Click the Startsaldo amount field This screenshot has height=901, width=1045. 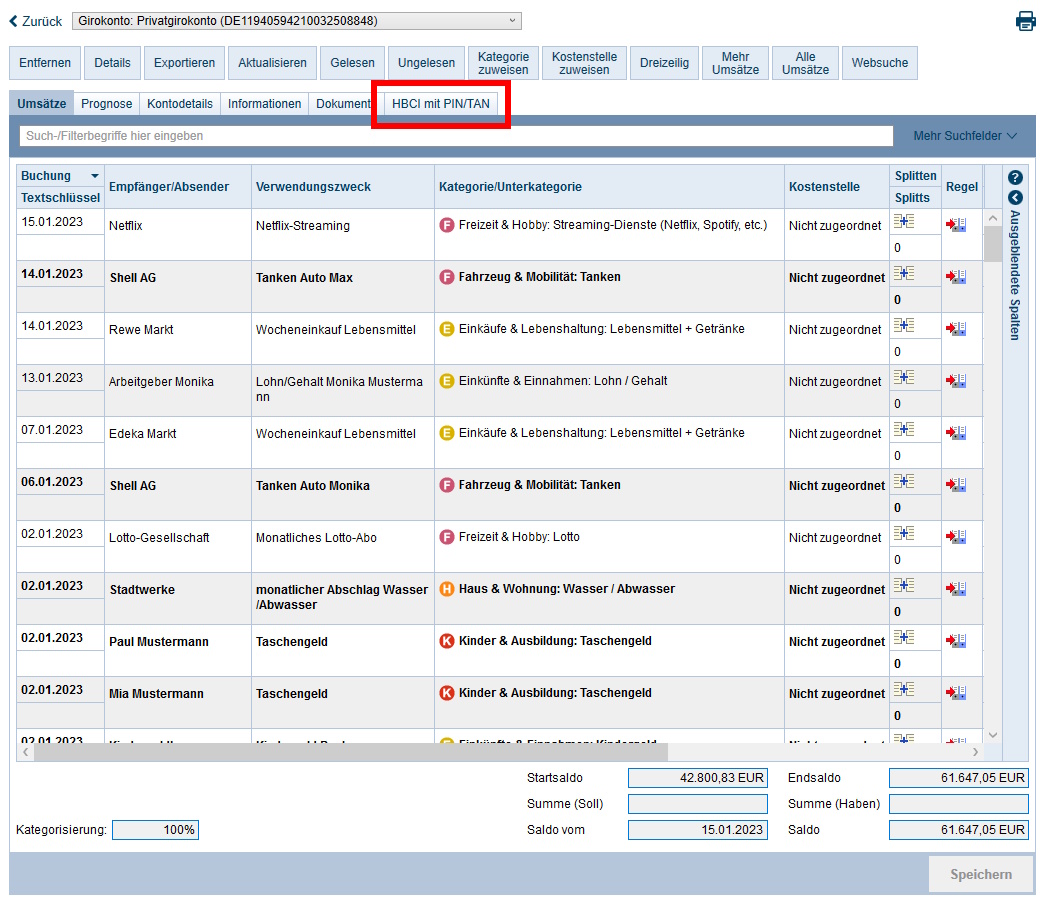(x=698, y=778)
